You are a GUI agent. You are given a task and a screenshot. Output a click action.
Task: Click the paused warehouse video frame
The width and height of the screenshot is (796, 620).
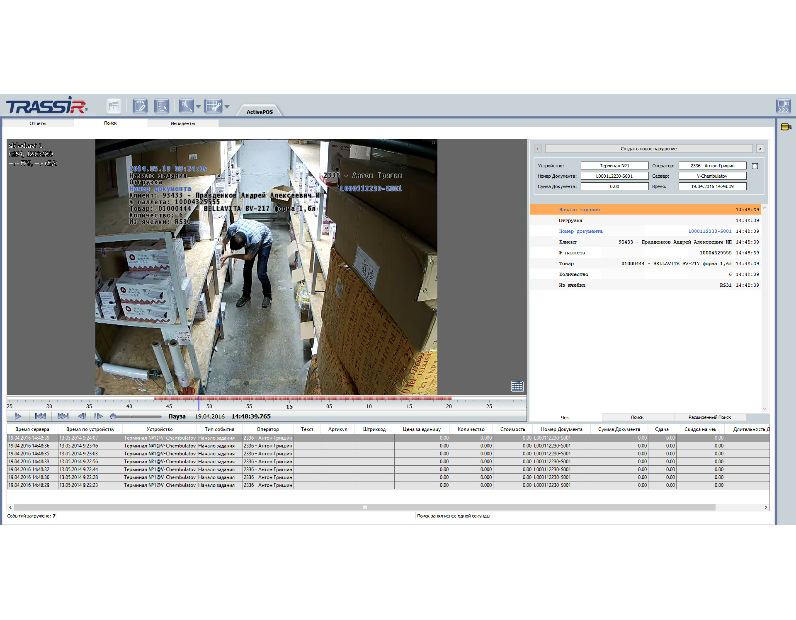[266, 267]
